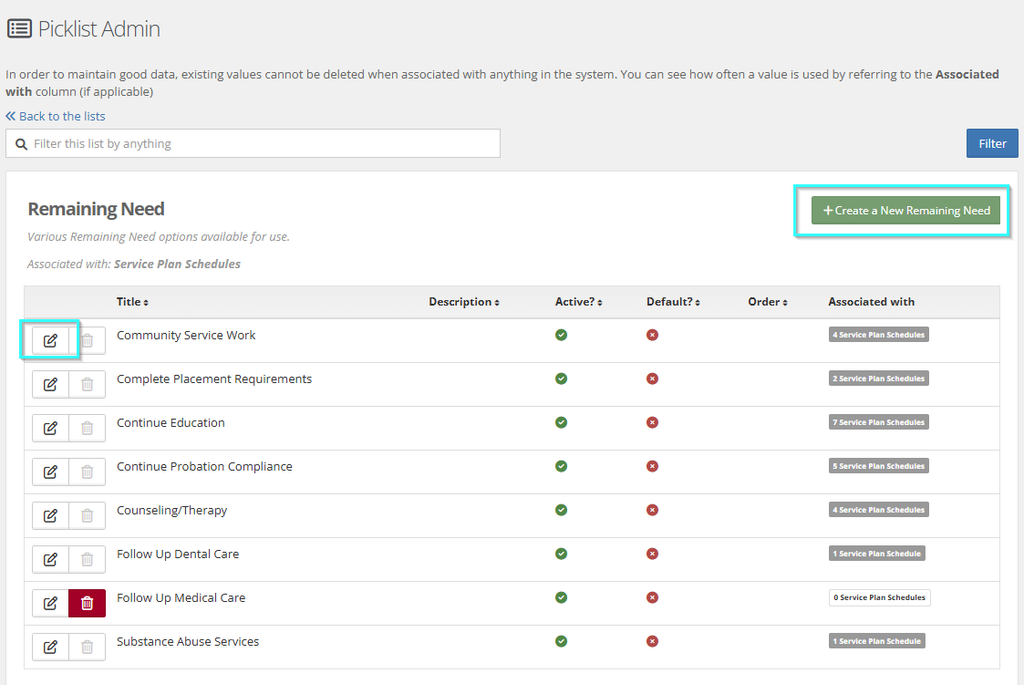Click the '2 Service Plan Schedules' badge
Screen dimensions: 1024x685
(878, 379)
